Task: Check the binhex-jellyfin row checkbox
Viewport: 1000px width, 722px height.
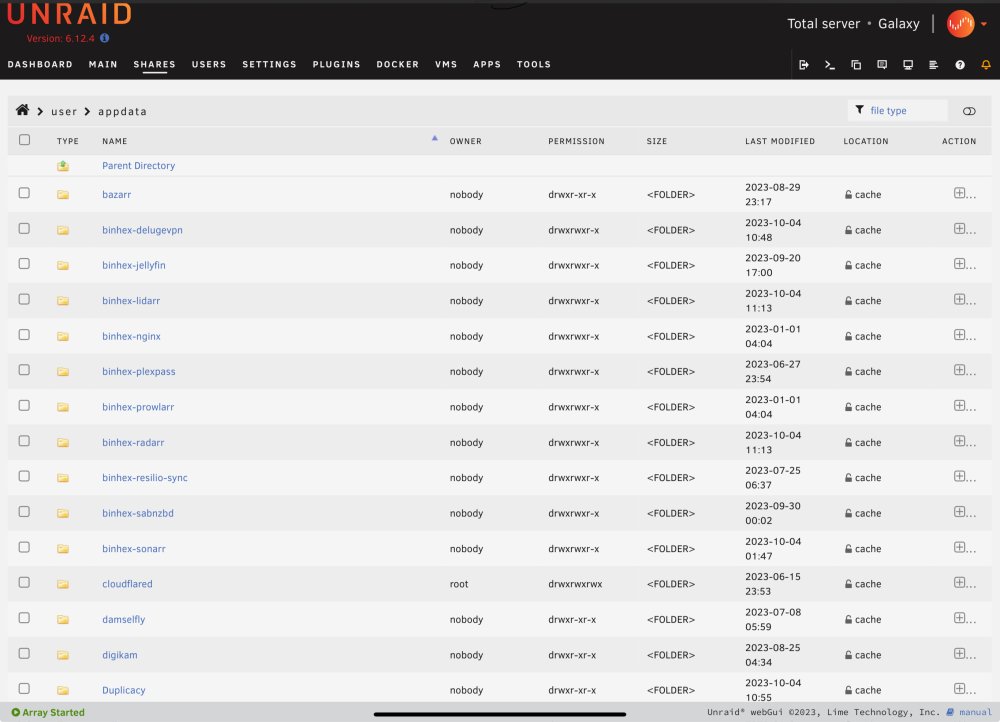Action: click(24, 263)
